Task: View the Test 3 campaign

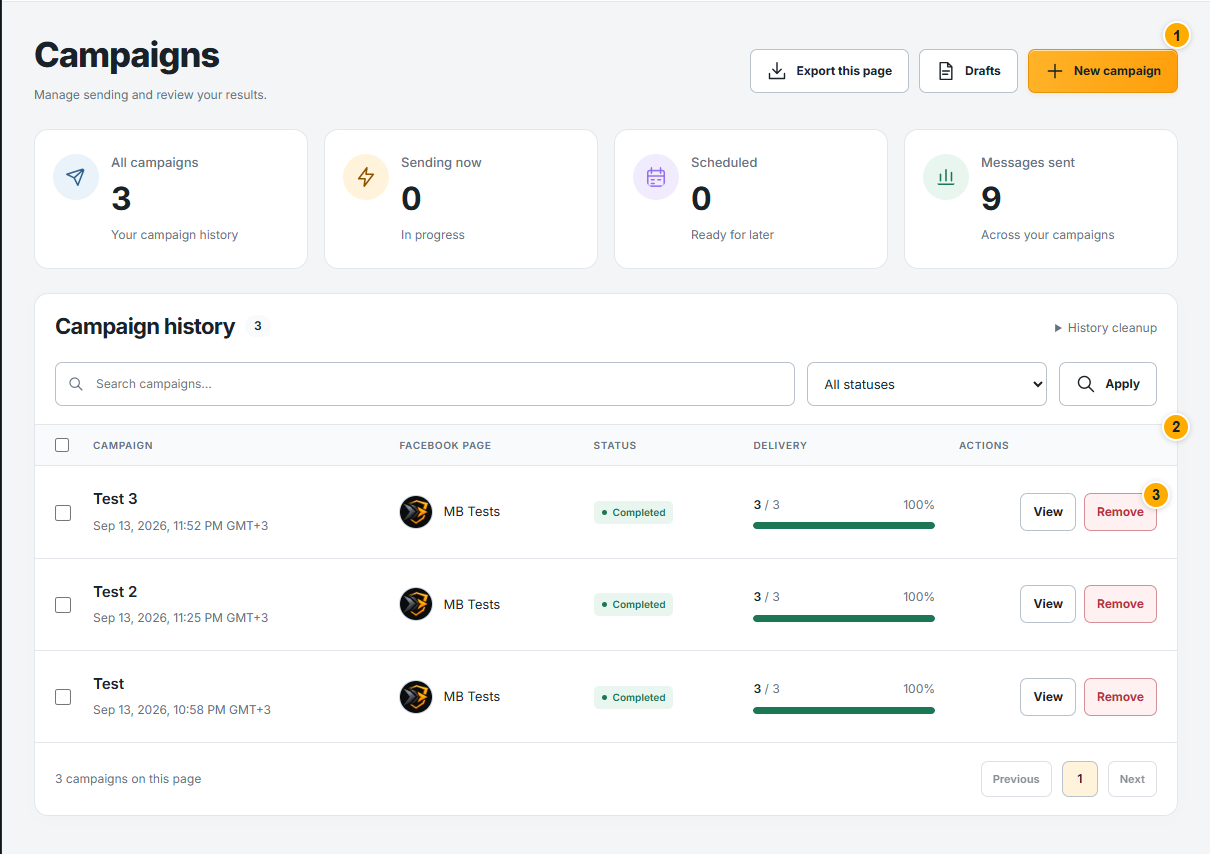Action: coord(1048,512)
